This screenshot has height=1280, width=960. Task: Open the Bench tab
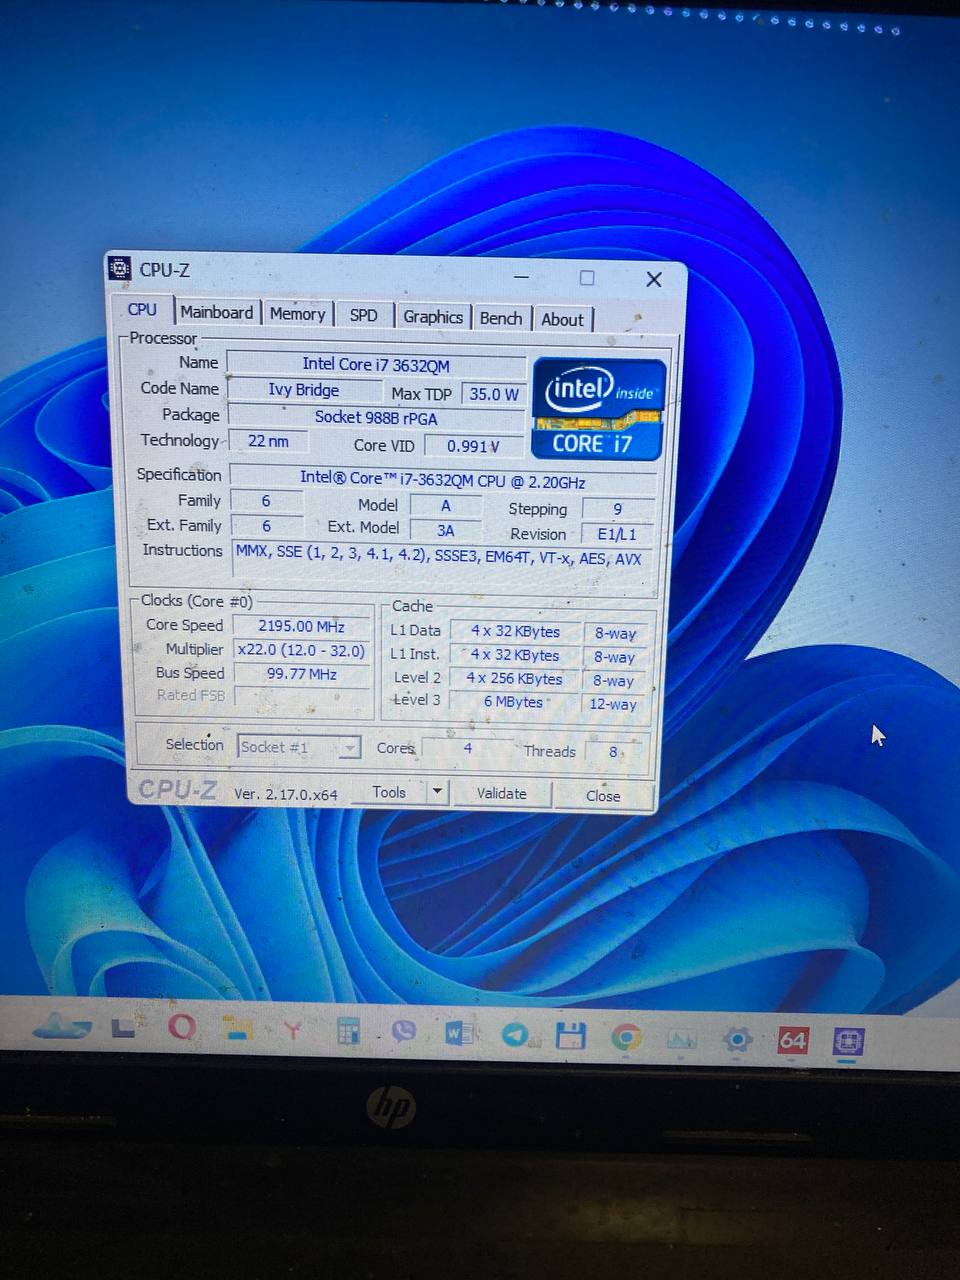click(501, 318)
